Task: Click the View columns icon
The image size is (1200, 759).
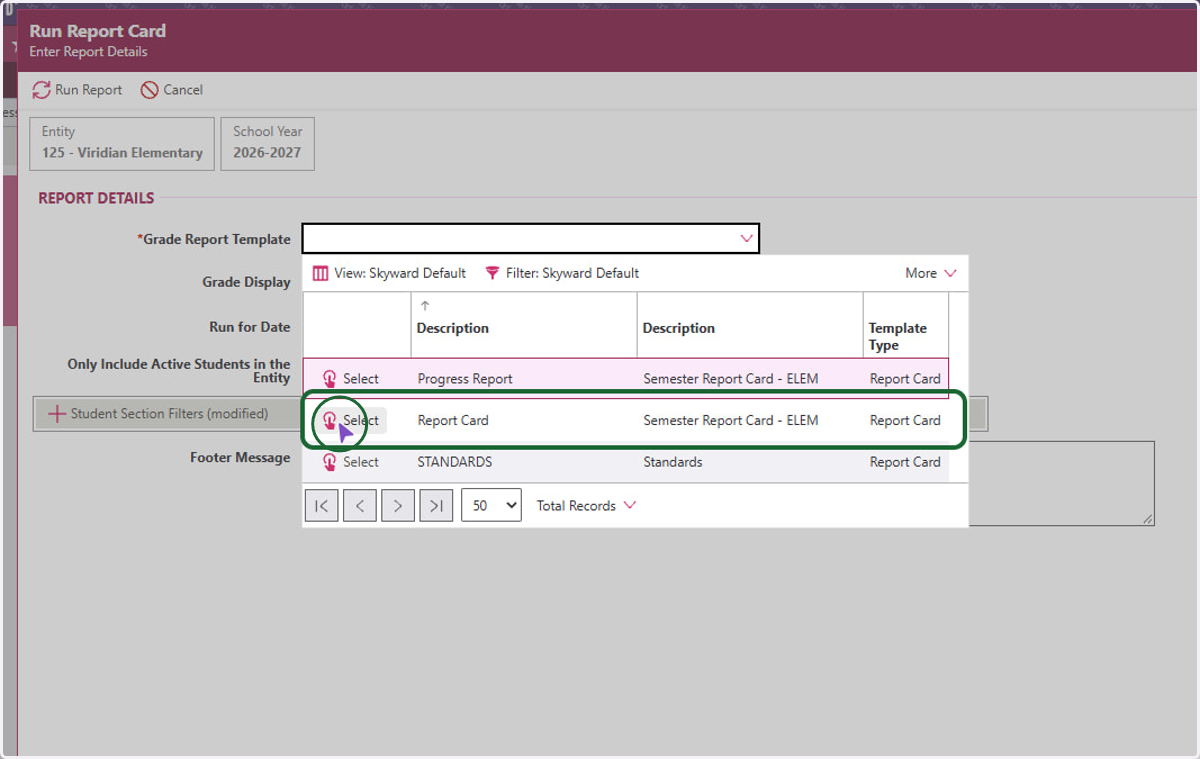Action: [x=320, y=273]
